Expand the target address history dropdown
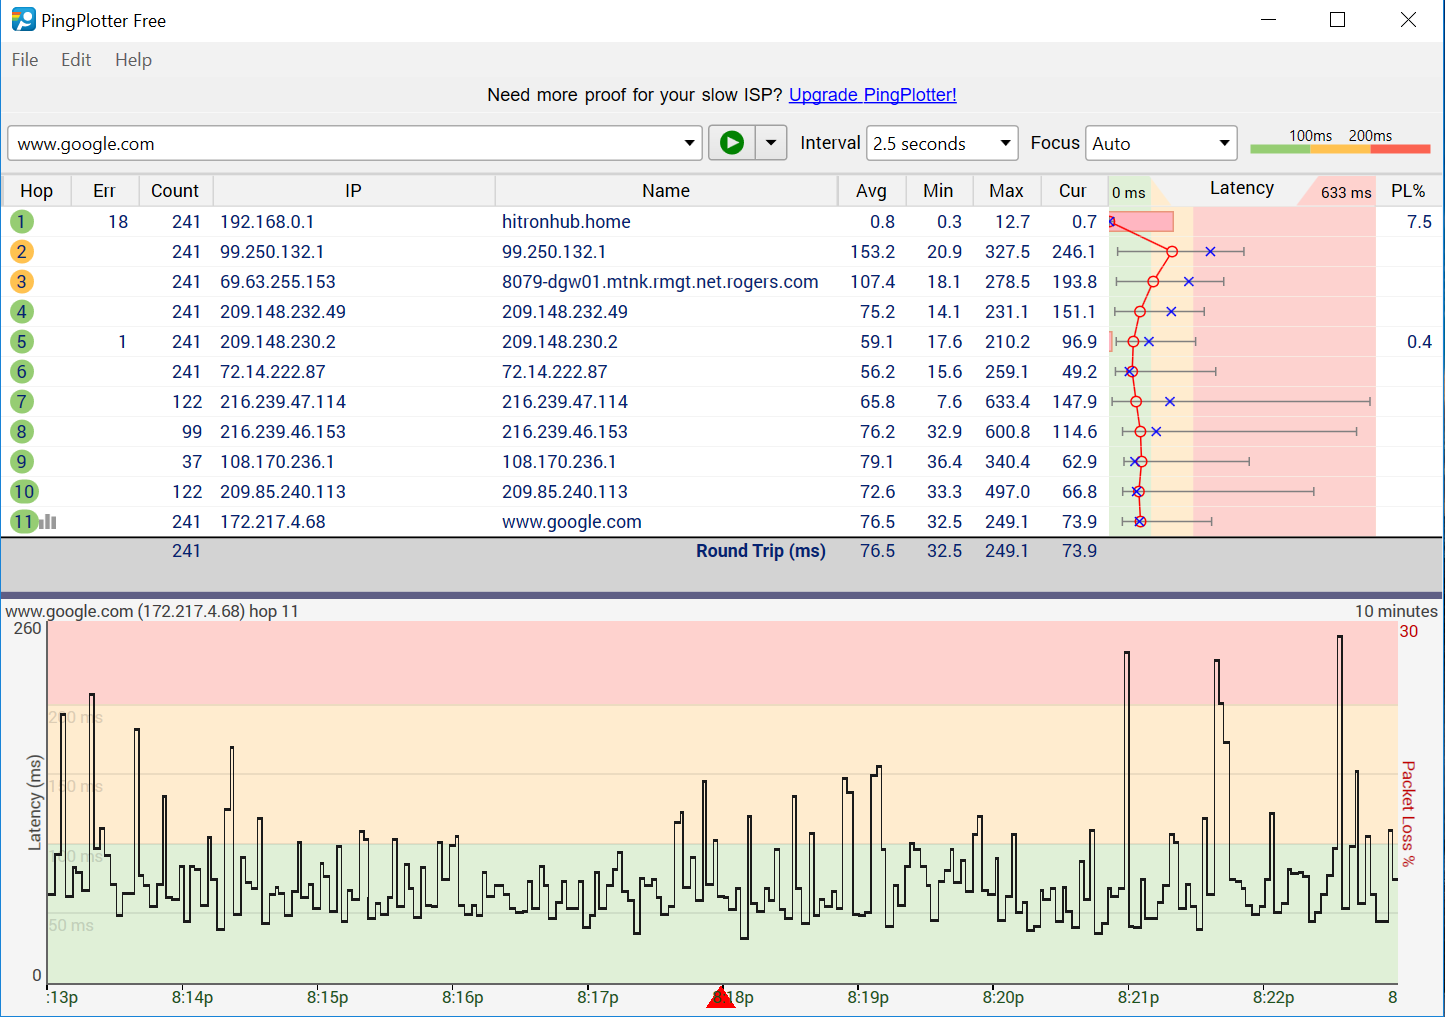Viewport: 1446px width, 1018px height. pos(689,143)
